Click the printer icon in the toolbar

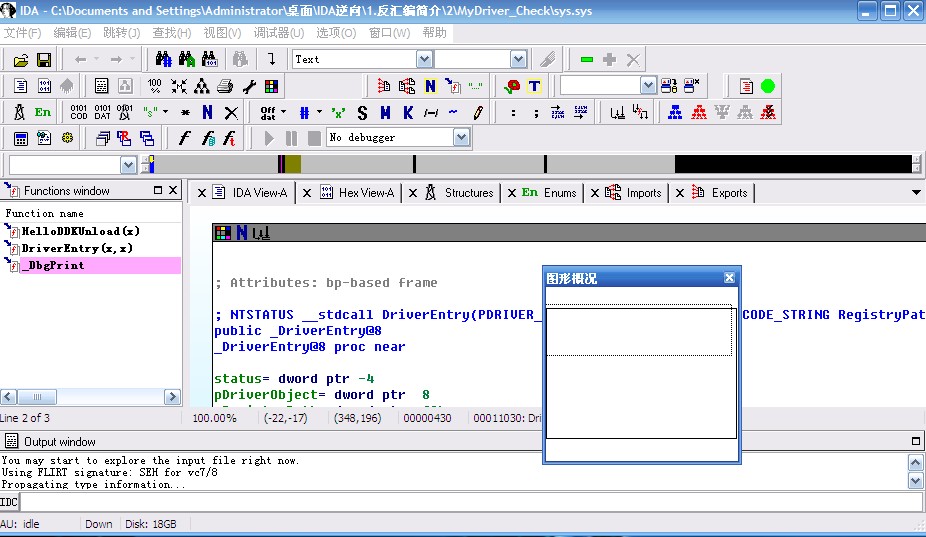click(x=226, y=86)
